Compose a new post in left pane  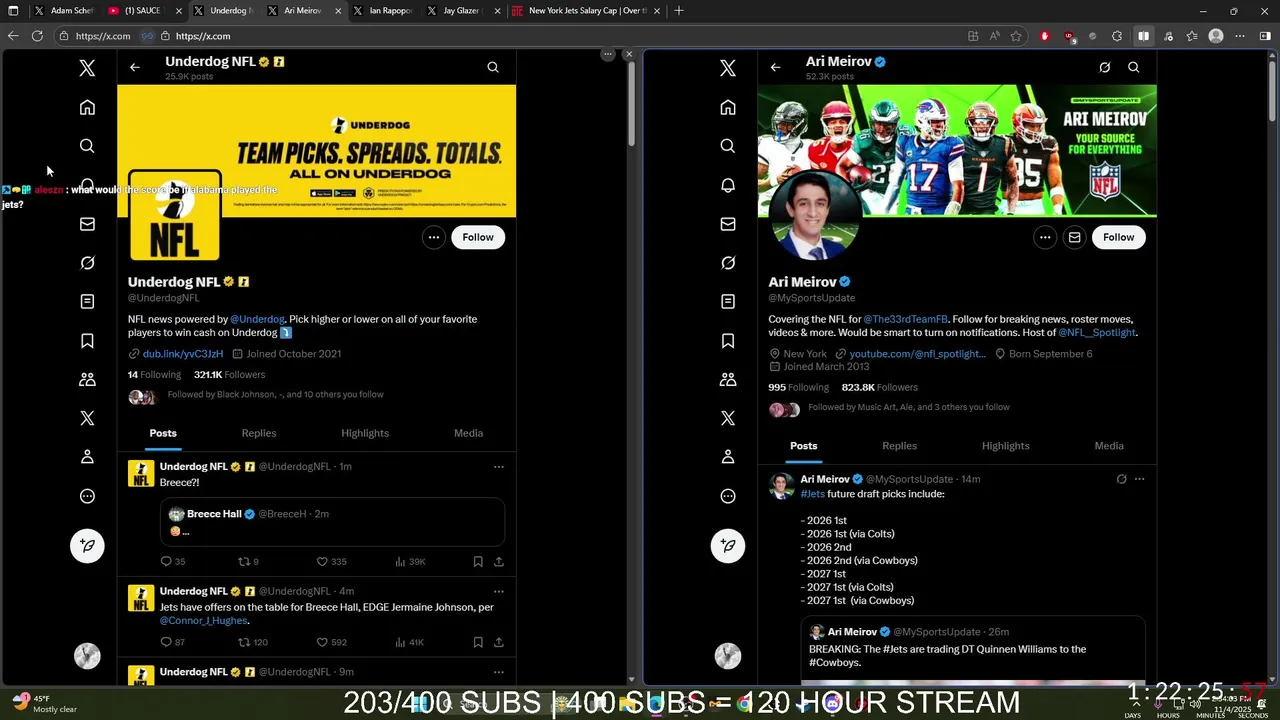tap(87, 545)
